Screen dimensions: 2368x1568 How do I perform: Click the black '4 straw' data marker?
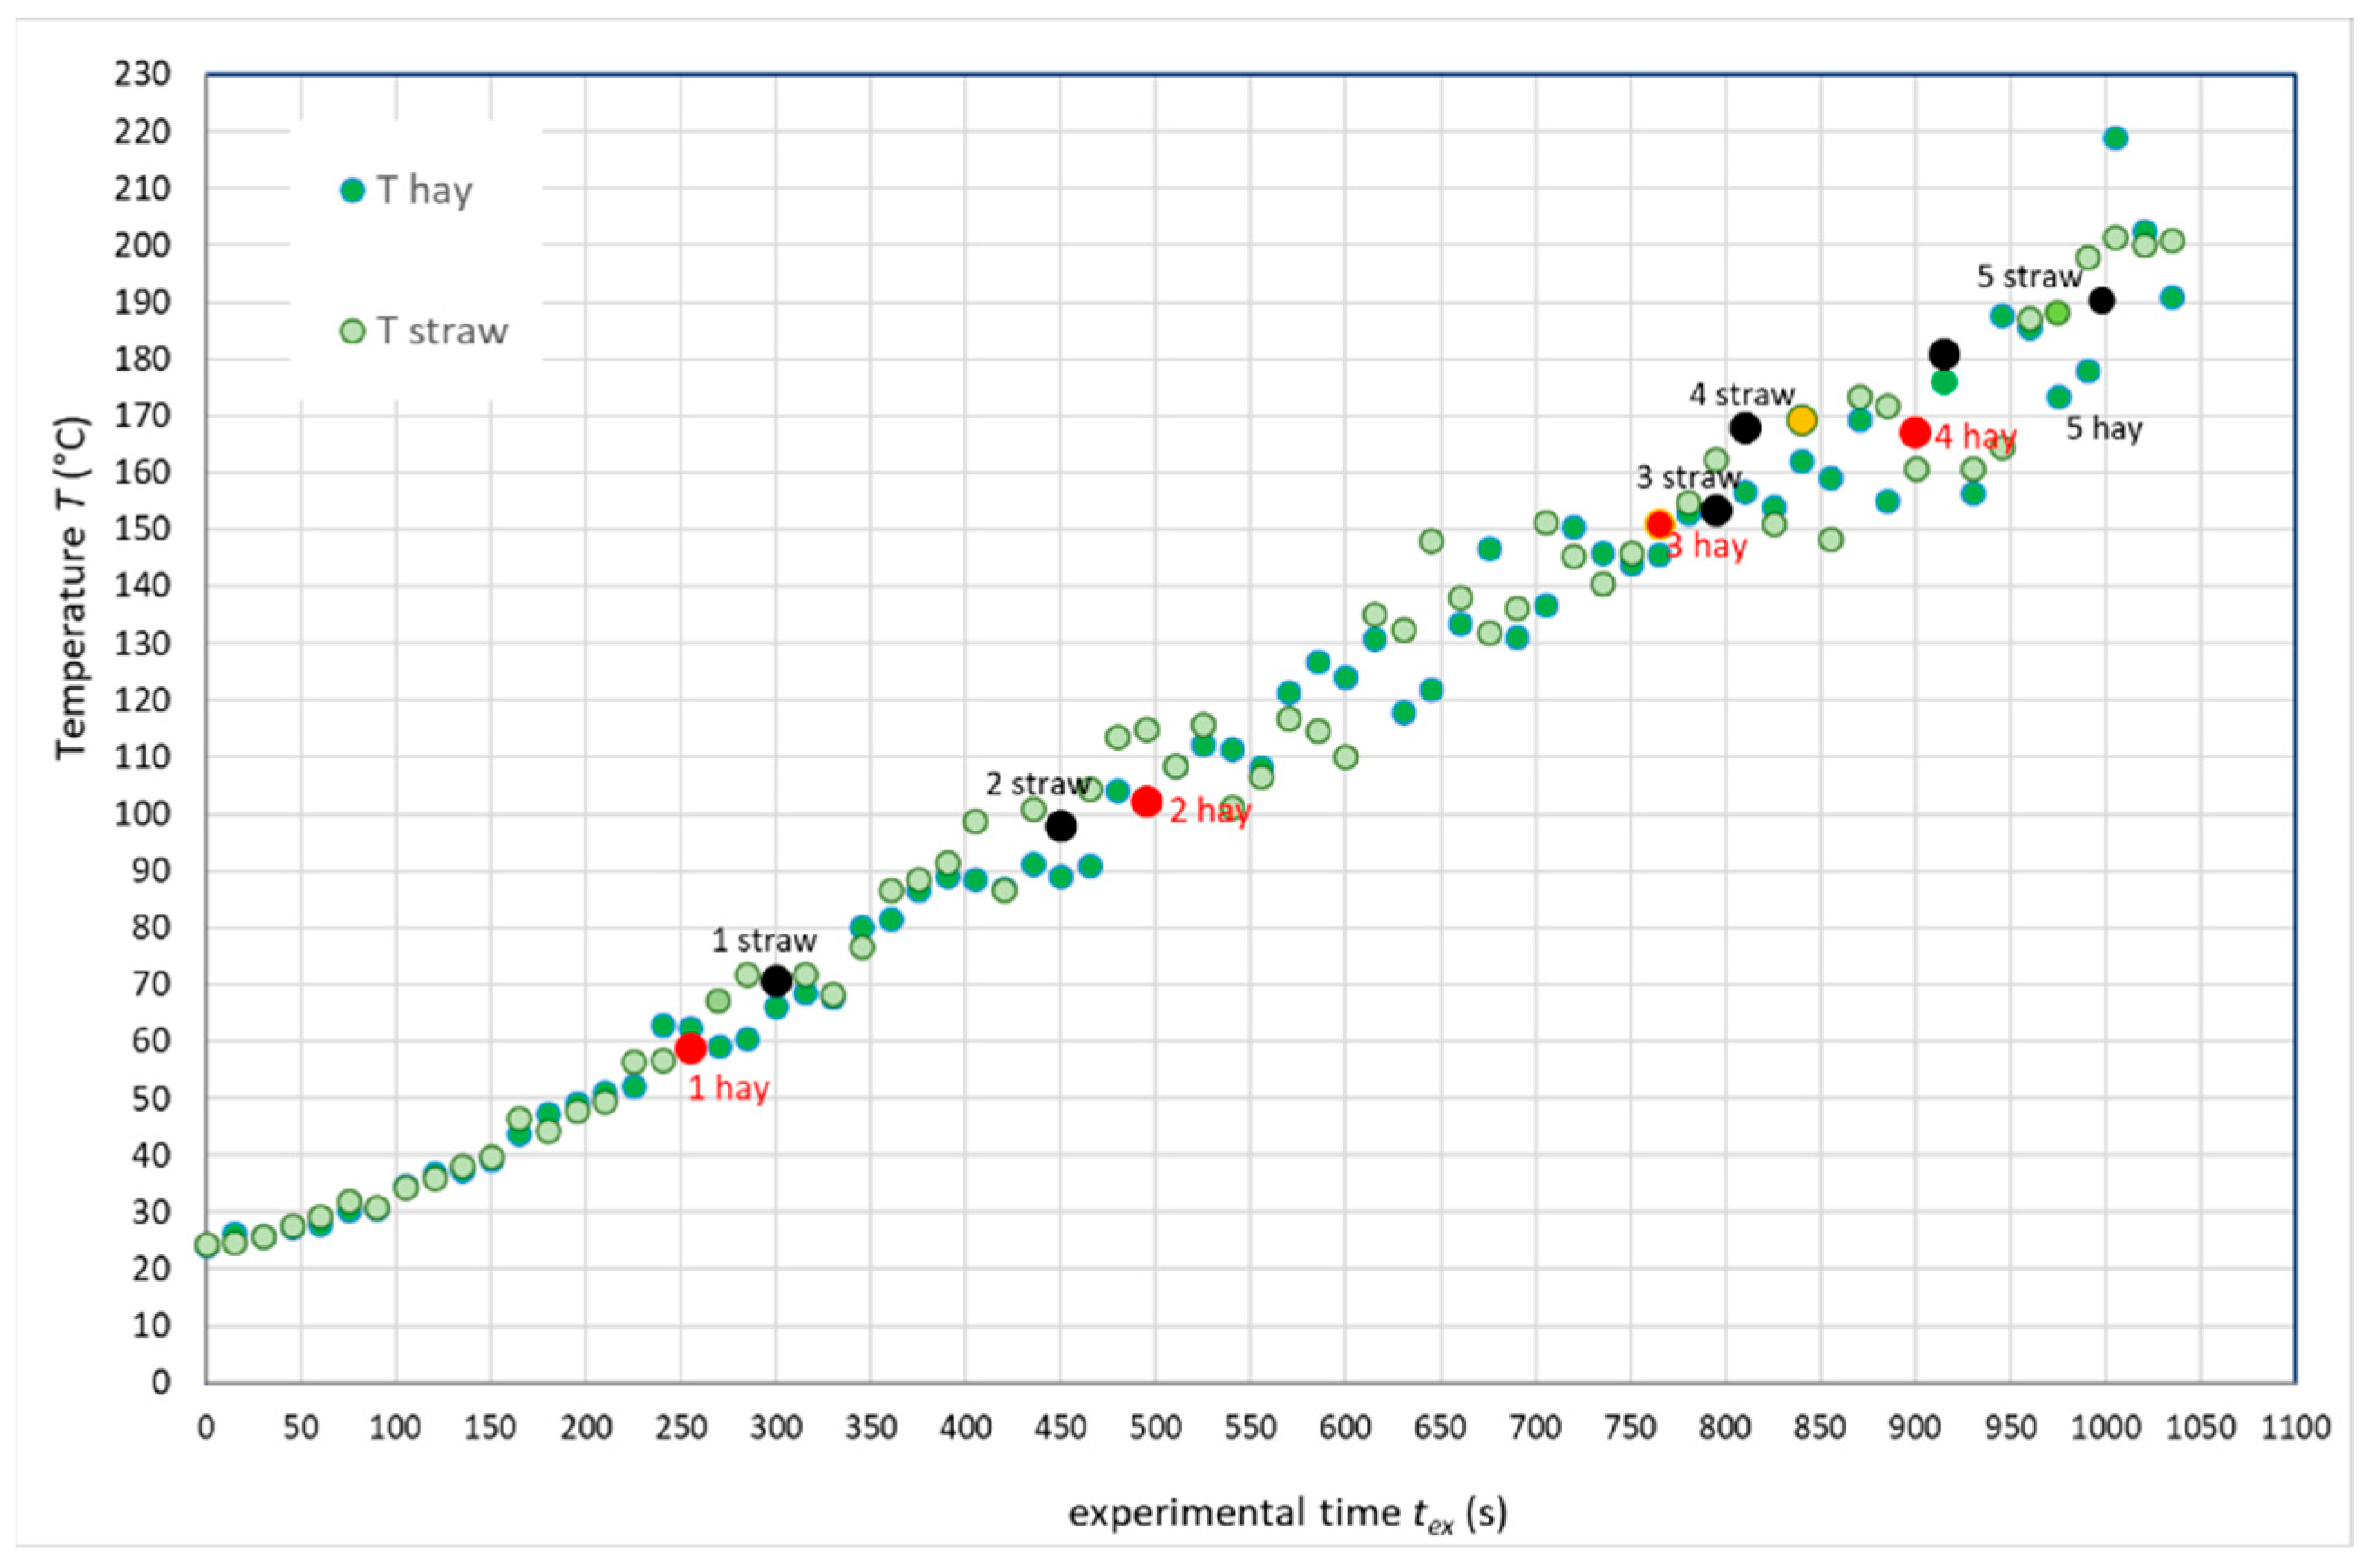tap(1744, 428)
